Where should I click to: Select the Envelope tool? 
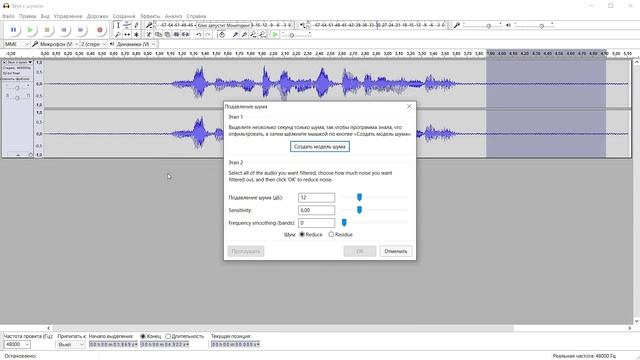pyautogui.click(x=127, y=25)
